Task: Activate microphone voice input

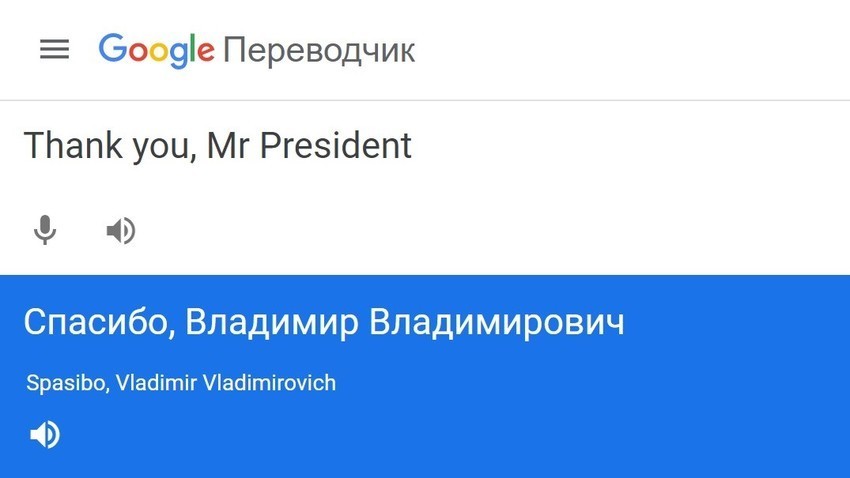Action: click(x=45, y=230)
